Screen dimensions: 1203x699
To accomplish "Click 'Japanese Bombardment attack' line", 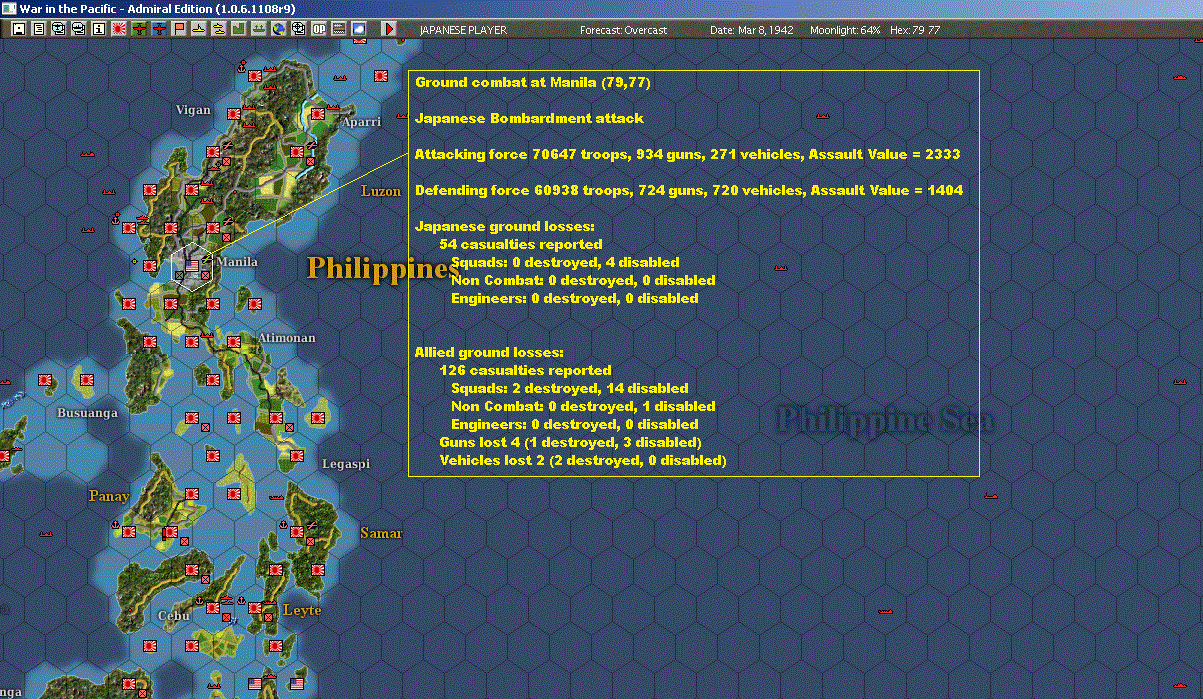I will [x=529, y=118].
